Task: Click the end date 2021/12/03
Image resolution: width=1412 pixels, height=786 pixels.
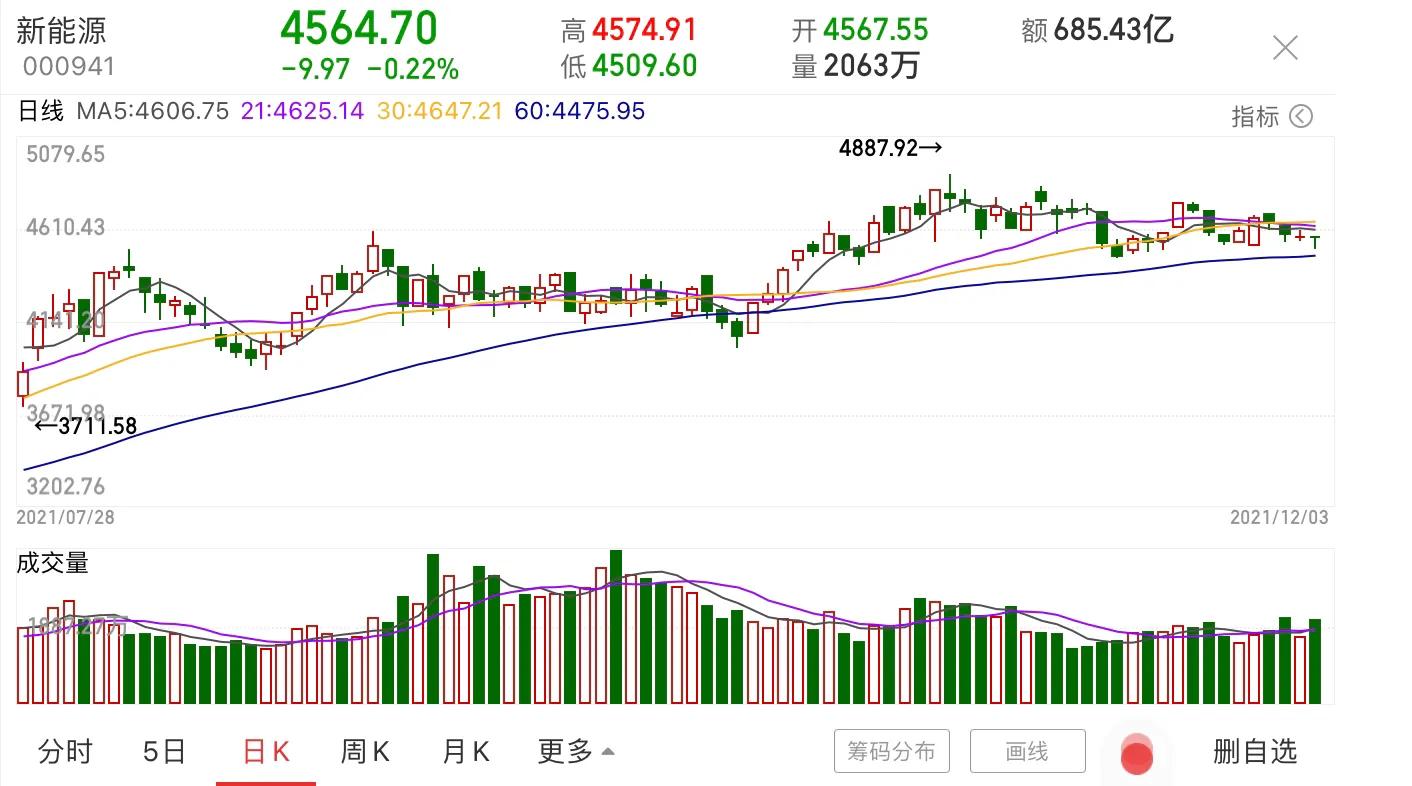Action: point(1279,517)
